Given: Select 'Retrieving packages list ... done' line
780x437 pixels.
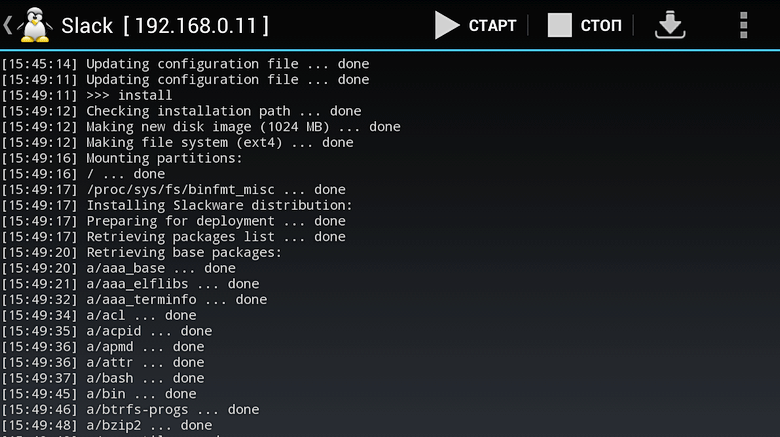Looking at the screenshot, I should (173, 236).
